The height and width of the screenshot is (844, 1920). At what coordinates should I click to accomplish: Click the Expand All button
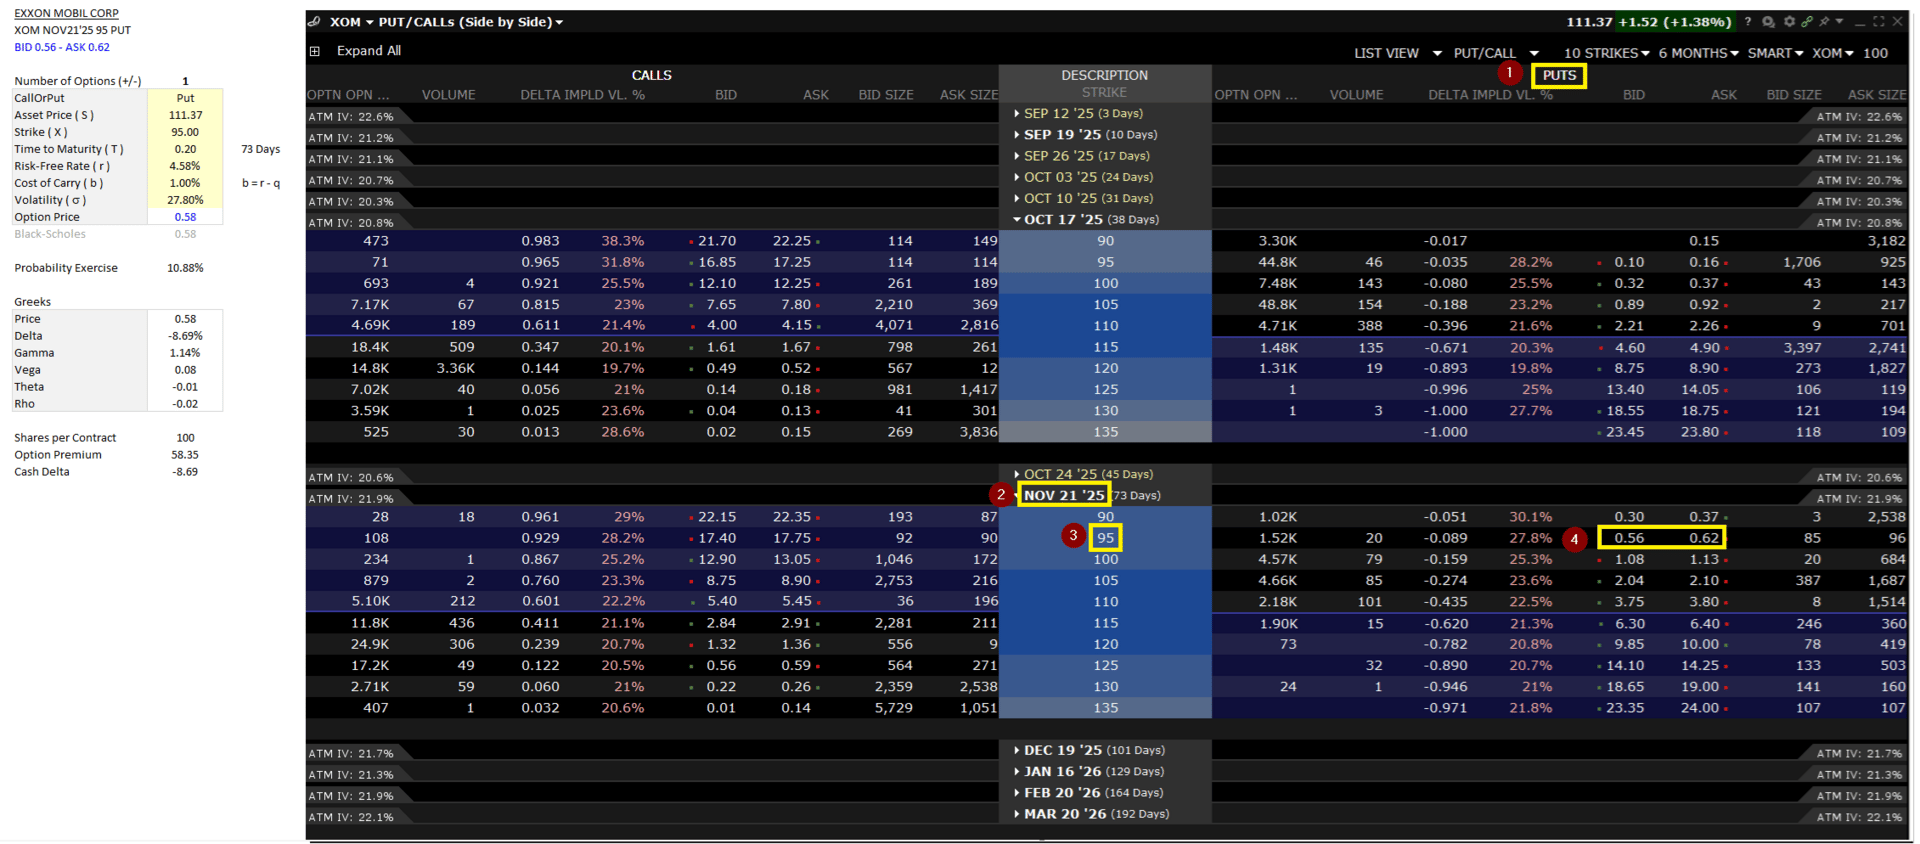(x=369, y=51)
